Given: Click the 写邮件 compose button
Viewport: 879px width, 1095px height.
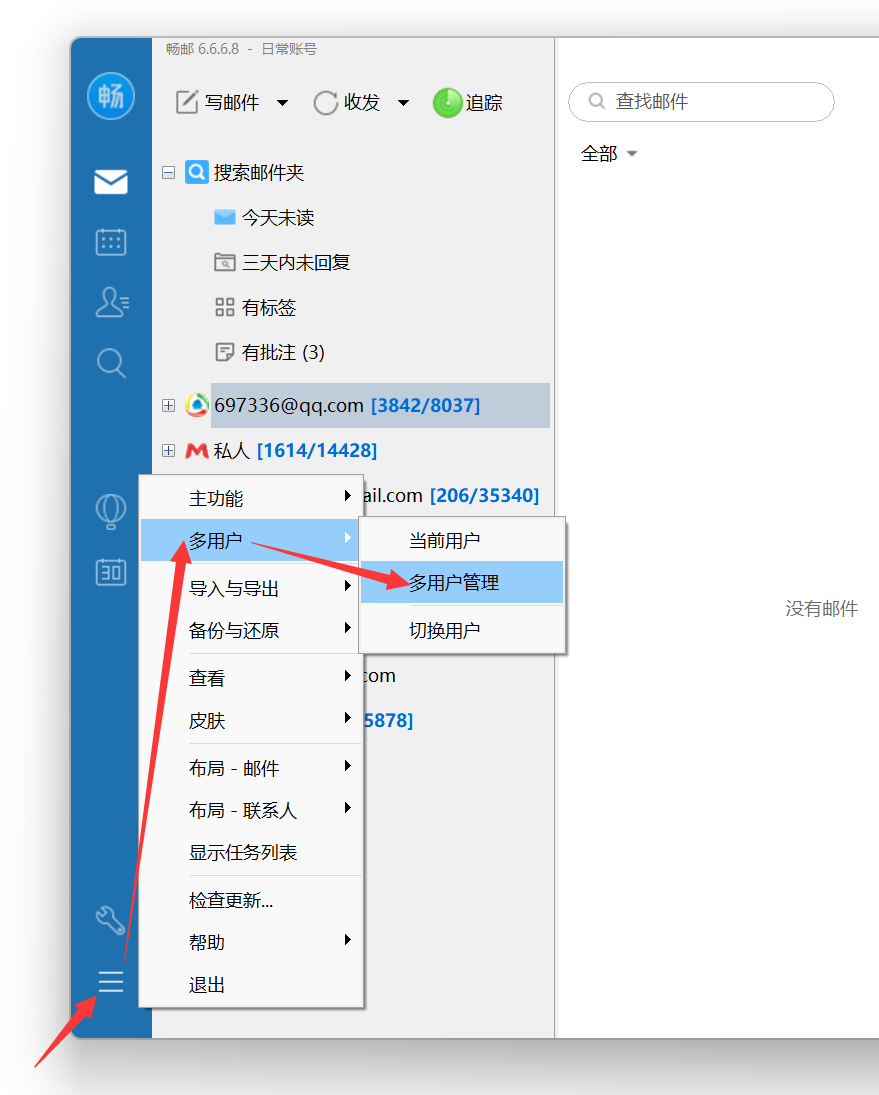Looking at the screenshot, I should tap(217, 103).
